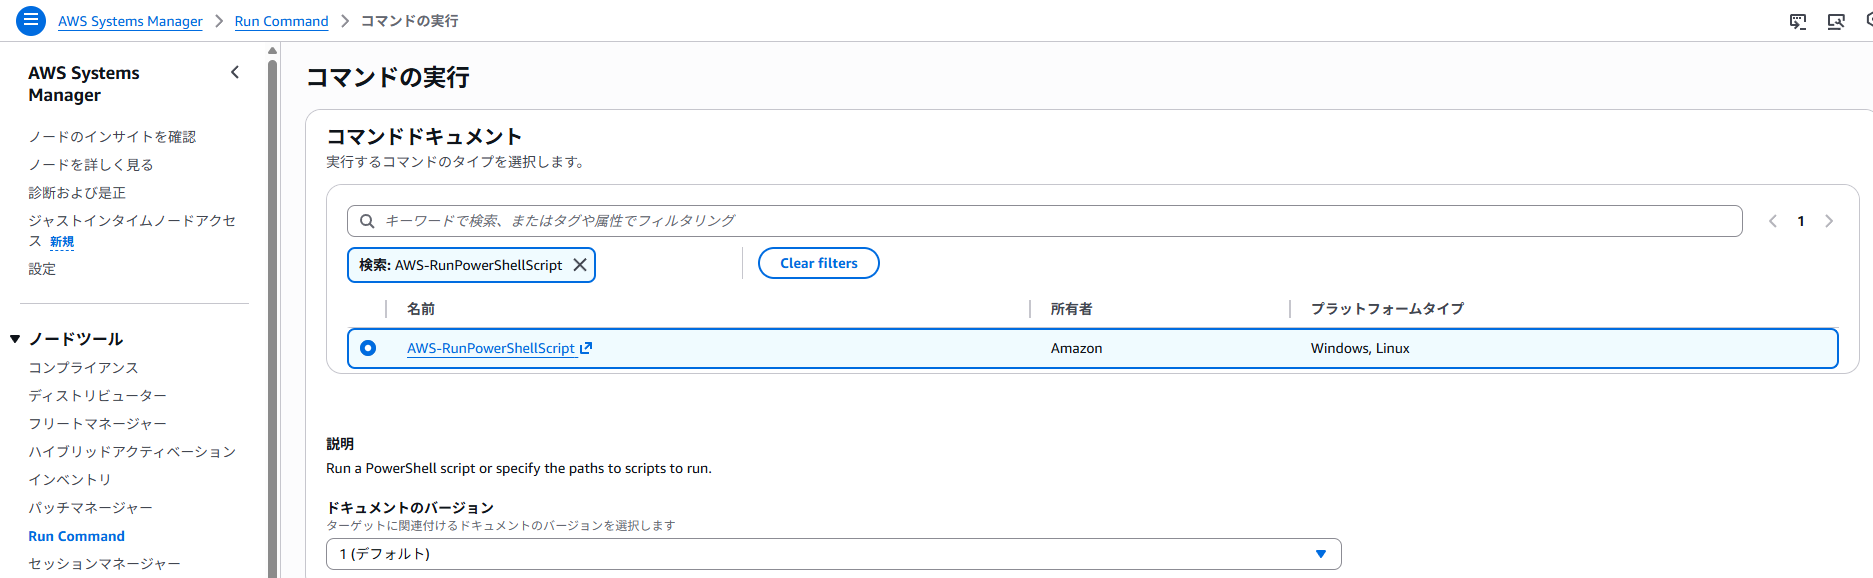The width and height of the screenshot is (1873, 578).
Task: Select the AWS-RunPowerShellScript radio button
Action: pos(368,348)
